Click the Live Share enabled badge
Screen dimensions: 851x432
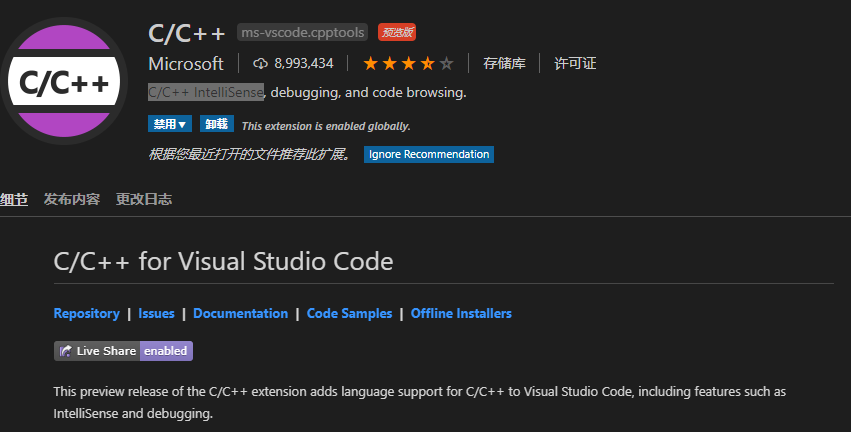click(123, 351)
